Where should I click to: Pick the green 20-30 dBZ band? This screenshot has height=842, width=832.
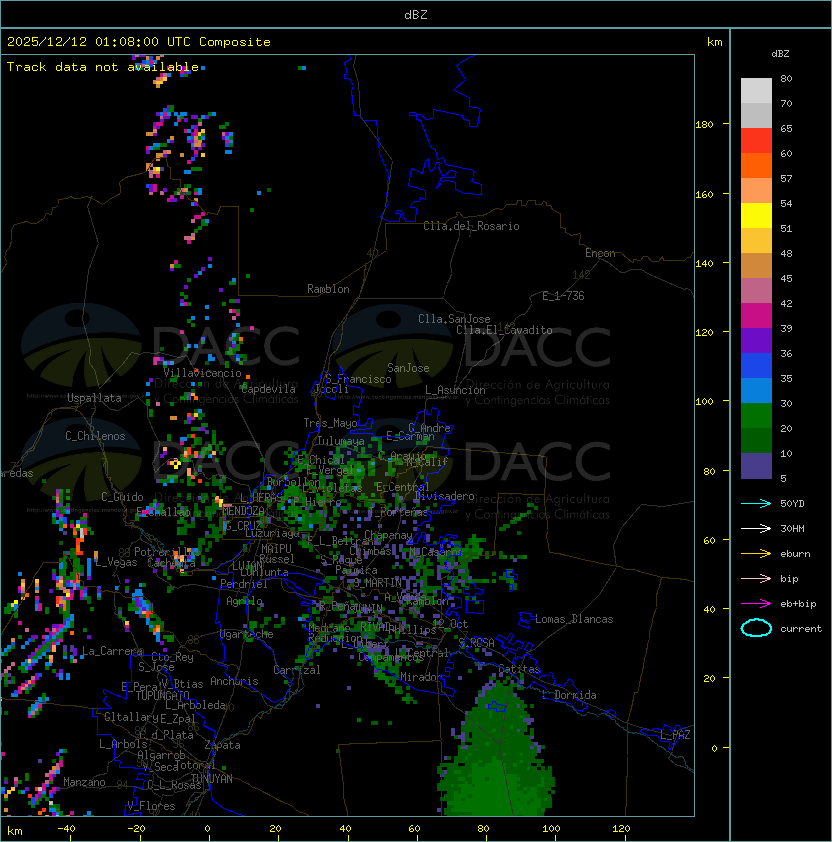pos(756,416)
